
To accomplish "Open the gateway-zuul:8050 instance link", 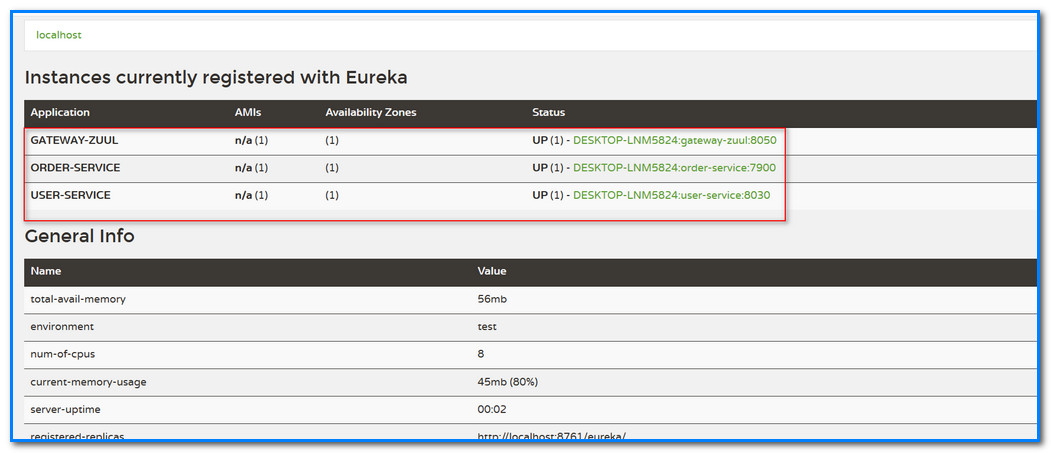I will click(674, 141).
